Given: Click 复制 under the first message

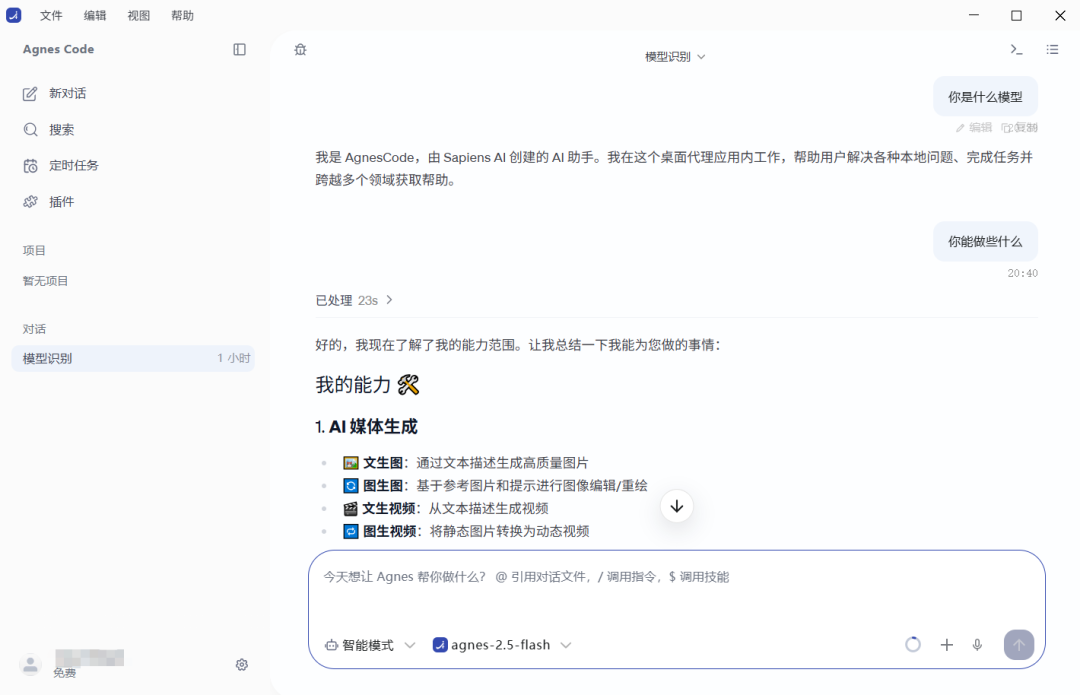Looking at the screenshot, I should tap(1019, 127).
